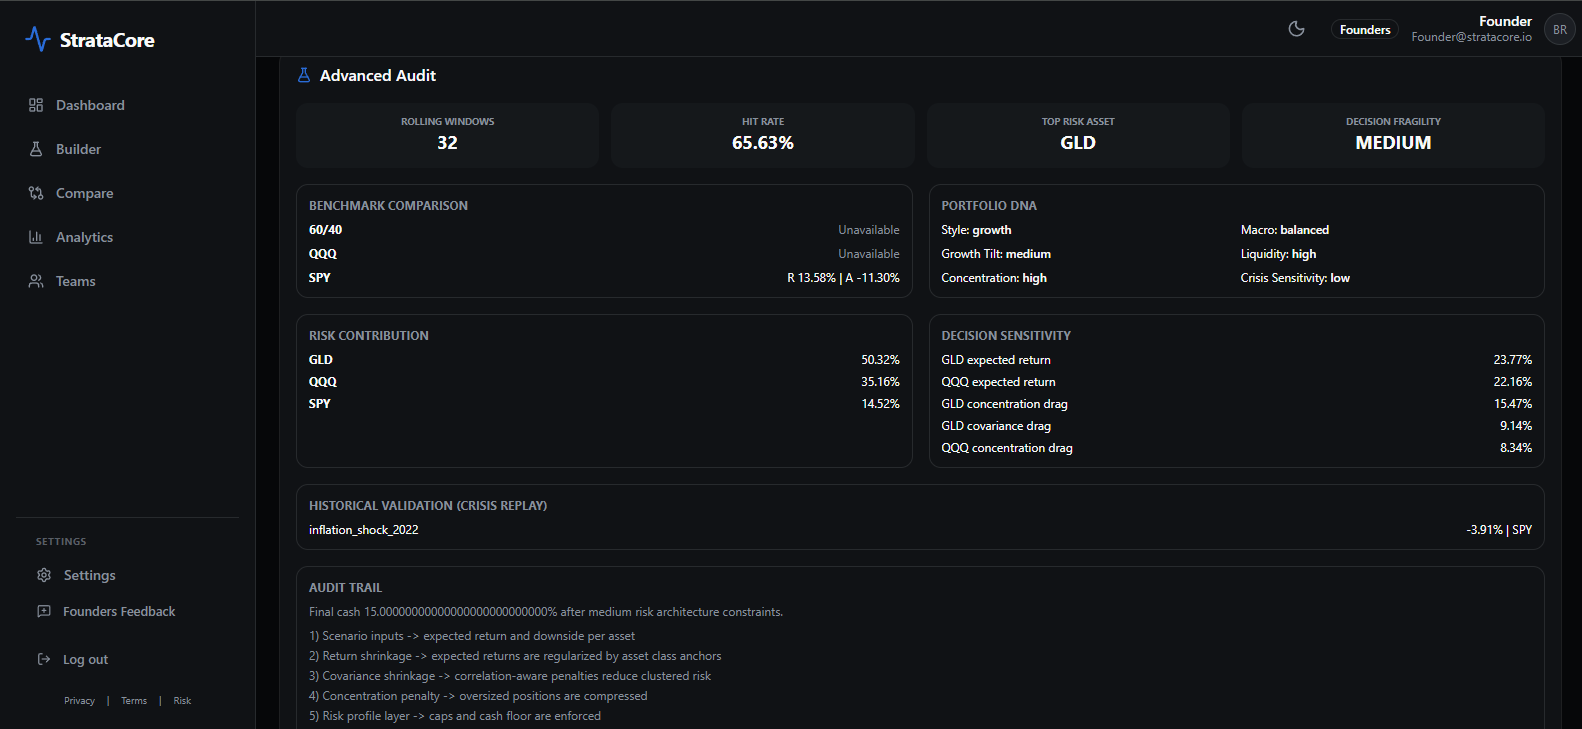Click the GLD concentration drag row
This screenshot has height=729, width=1582.
click(1236, 404)
